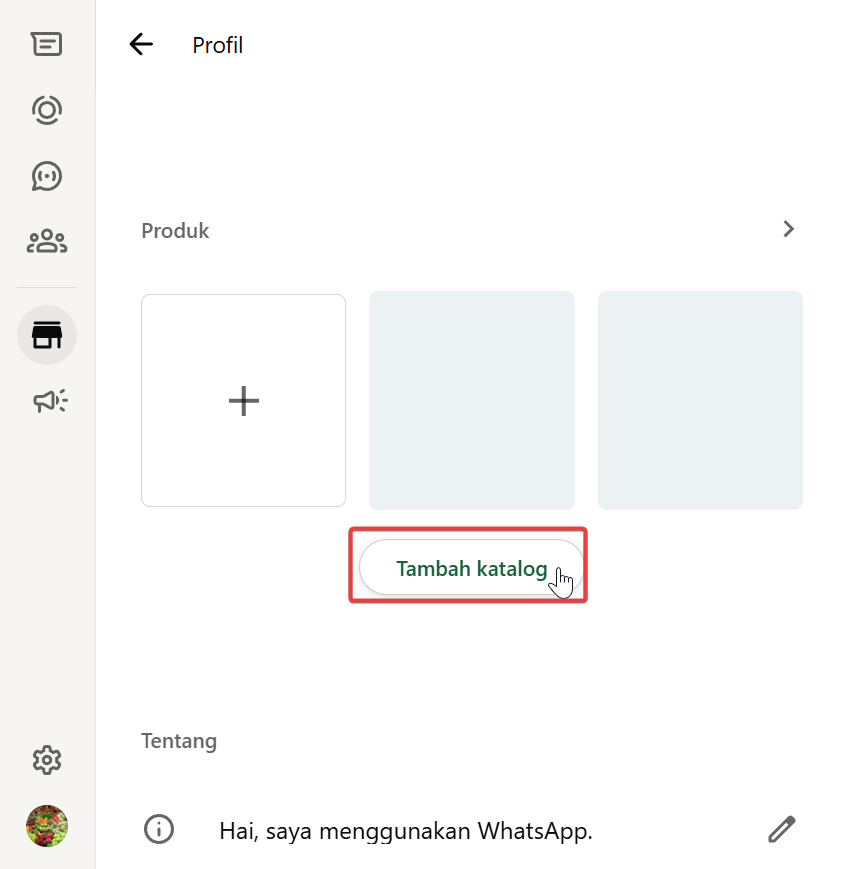Click the Tambah katalog button
The width and height of the screenshot is (851, 869).
[471, 568]
